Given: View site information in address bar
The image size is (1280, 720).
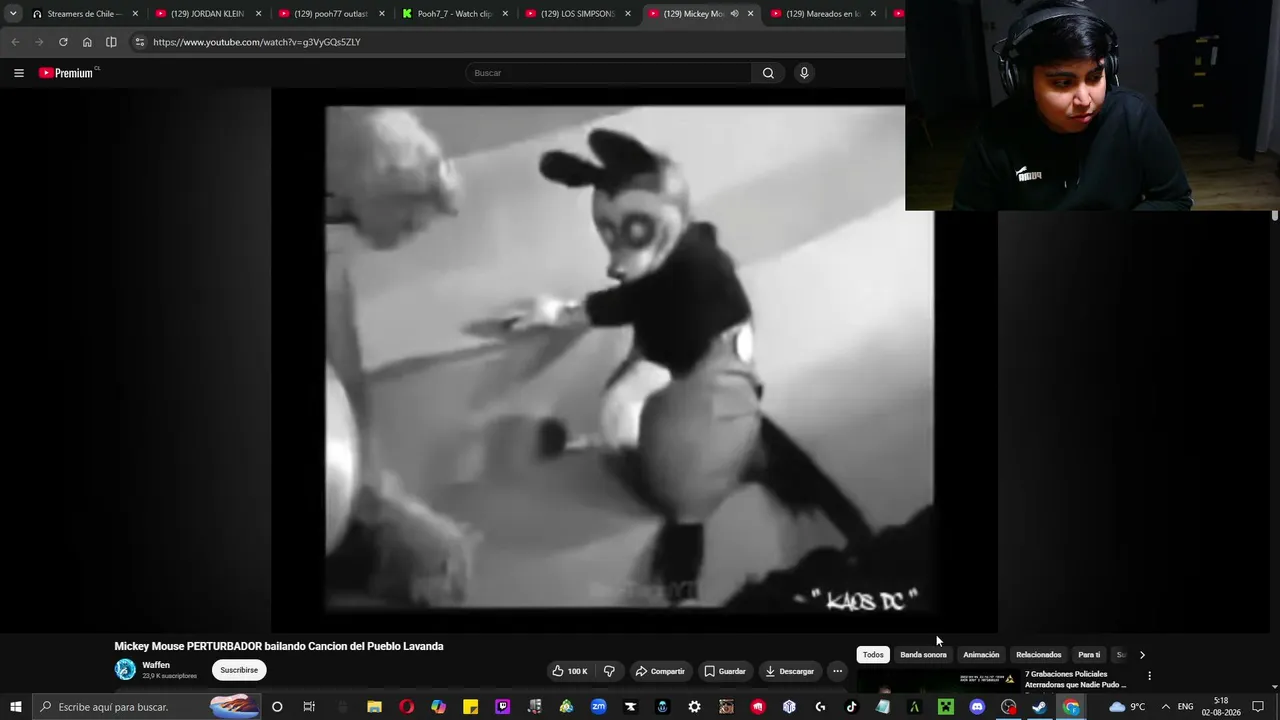Looking at the screenshot, I should (140, 42).
